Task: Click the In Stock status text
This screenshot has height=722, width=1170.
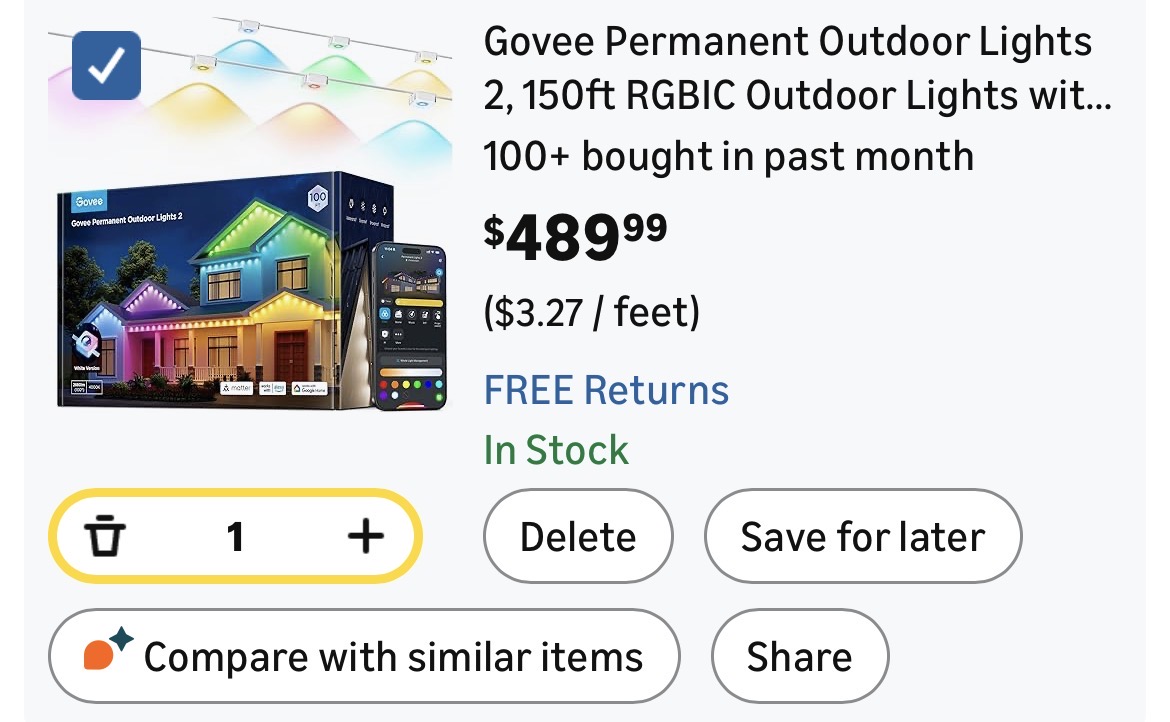Action: coord(556,450)
